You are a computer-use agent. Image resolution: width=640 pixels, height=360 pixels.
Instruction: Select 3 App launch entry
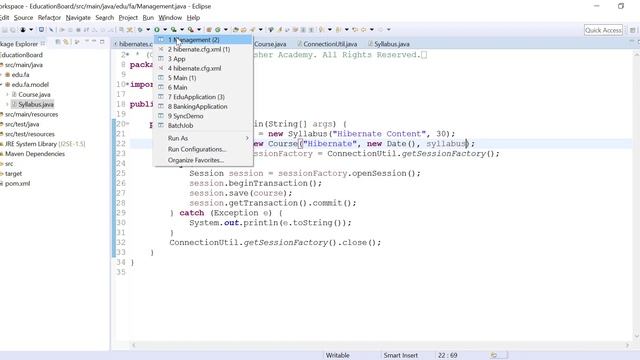[203, 59]
